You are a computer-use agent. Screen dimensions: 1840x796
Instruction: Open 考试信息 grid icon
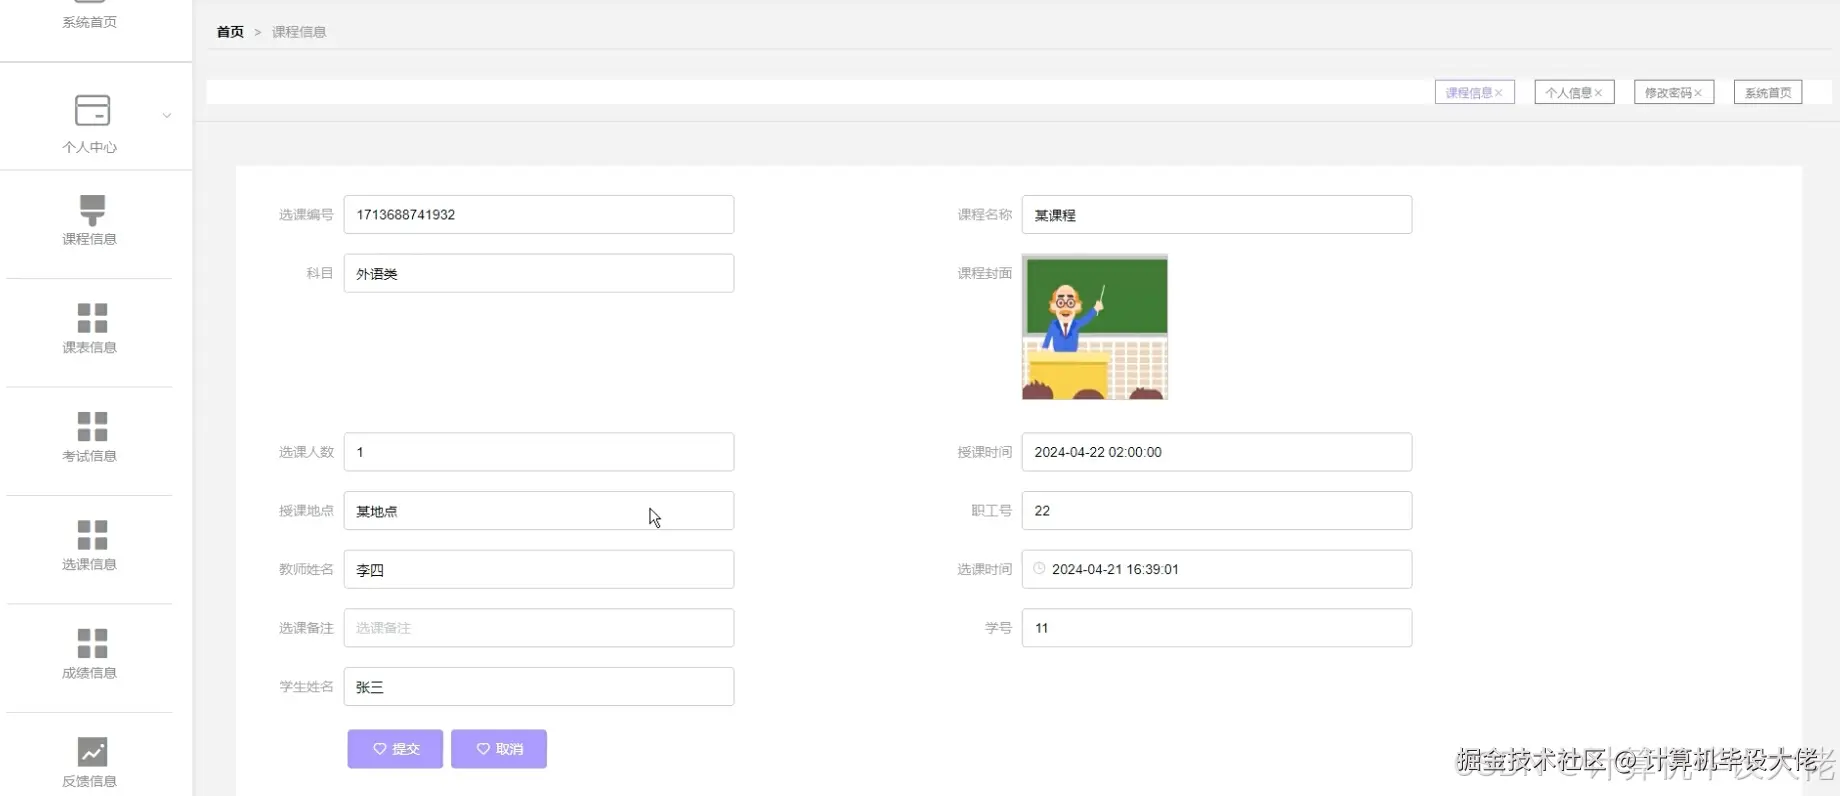(x=92, y=426)
